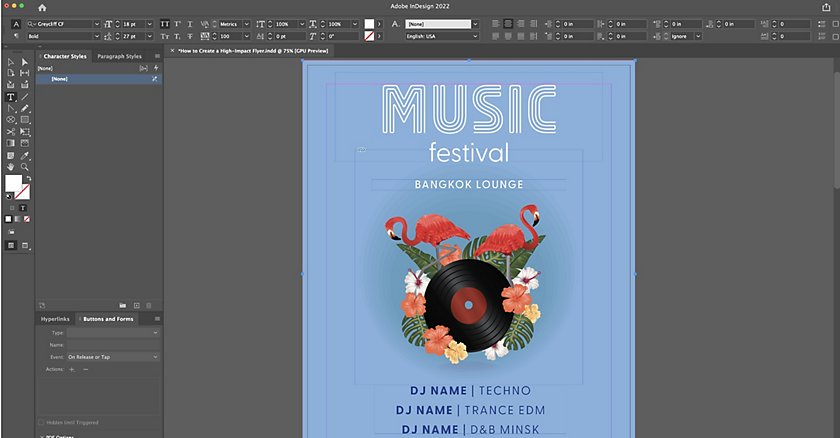The image size is (840, 438).
Task: Select the Type tool
Action: point(11,97)
